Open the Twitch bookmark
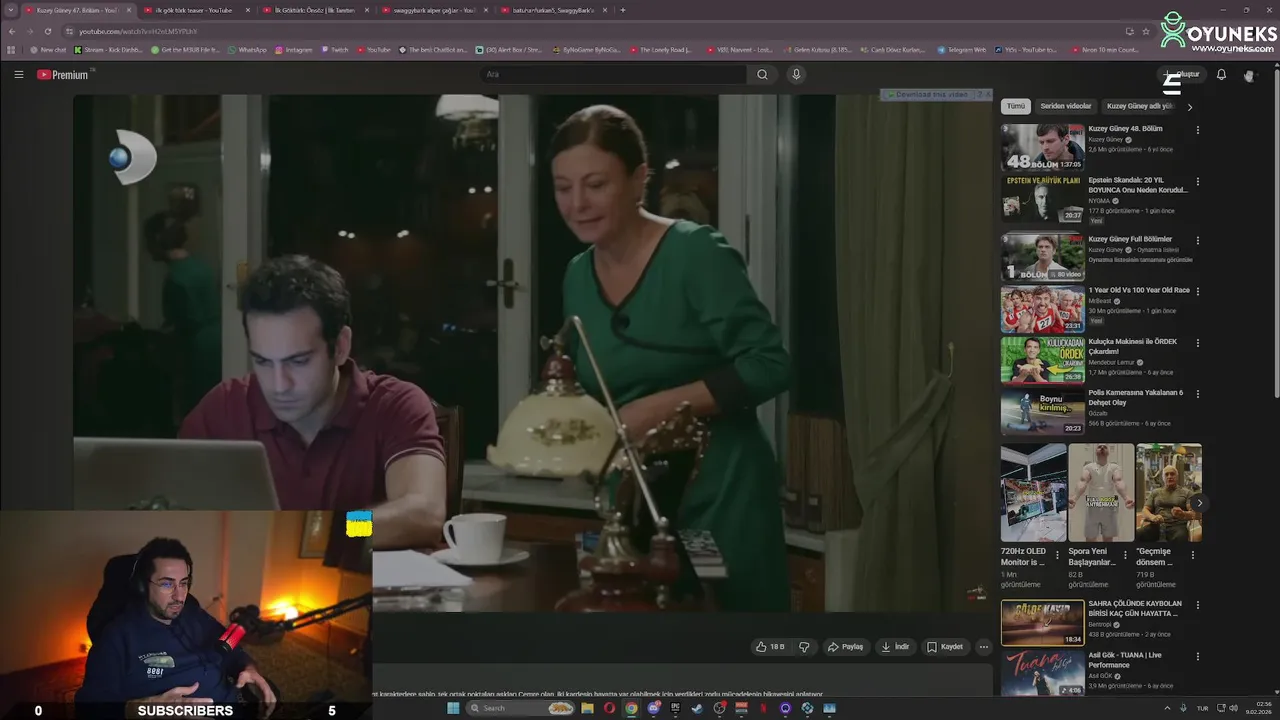The image size is (1280, 720). [x=335, y=49]
